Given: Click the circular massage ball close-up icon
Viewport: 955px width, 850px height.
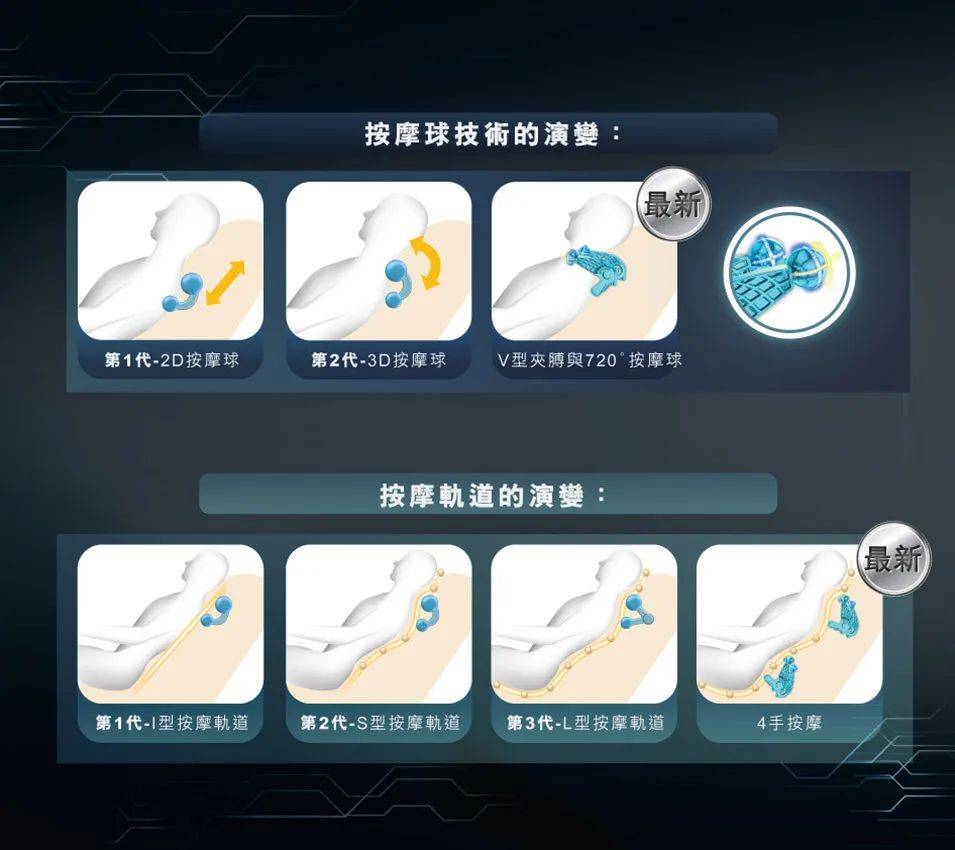Looking at the screenshot, I should [790, 272].
